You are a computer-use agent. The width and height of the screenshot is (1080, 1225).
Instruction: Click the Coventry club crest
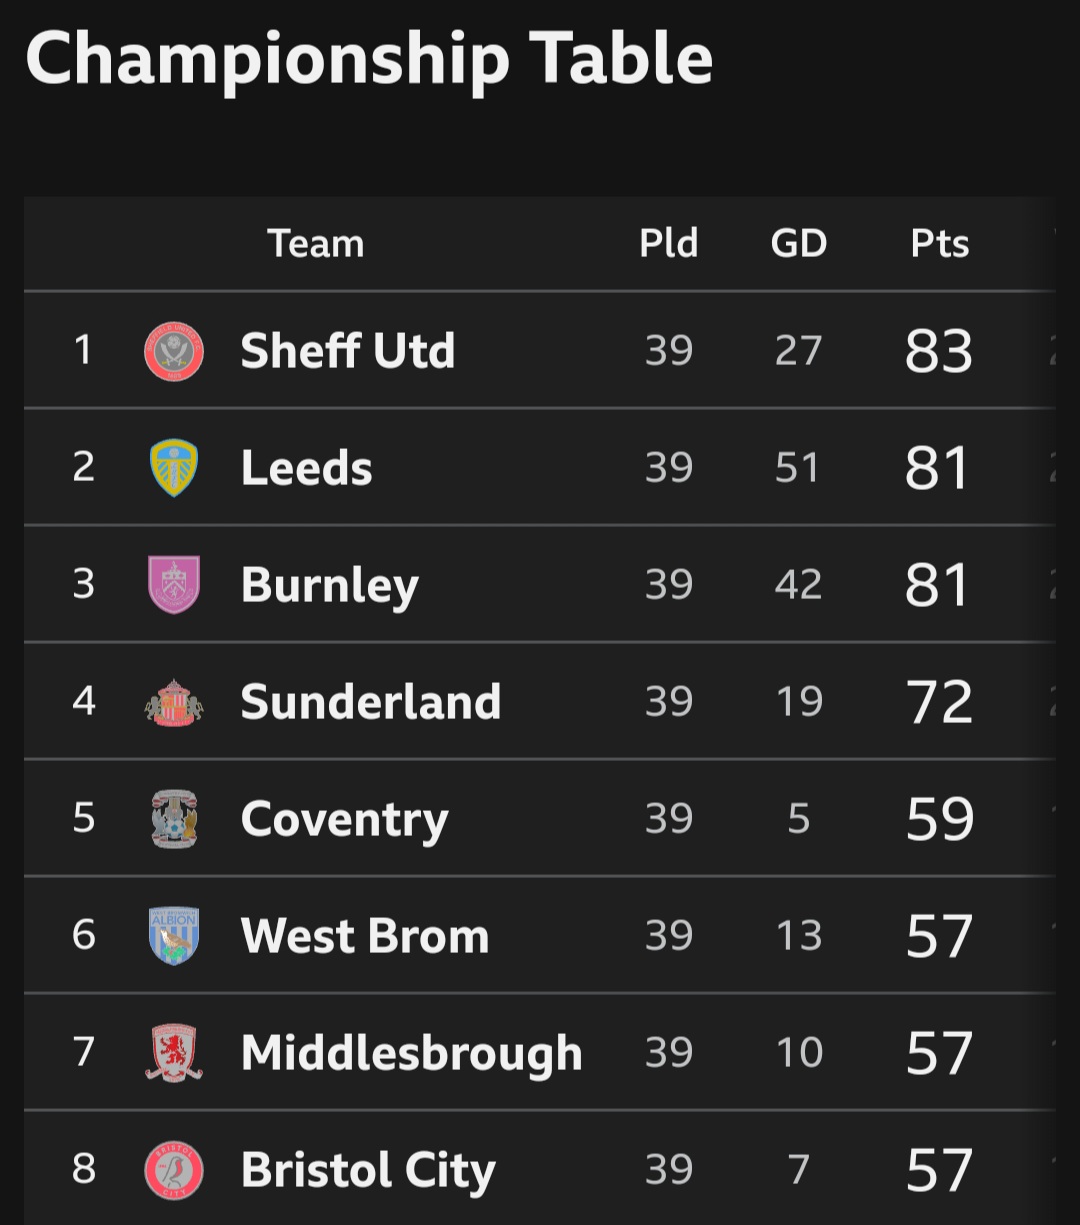coord(174,819)
